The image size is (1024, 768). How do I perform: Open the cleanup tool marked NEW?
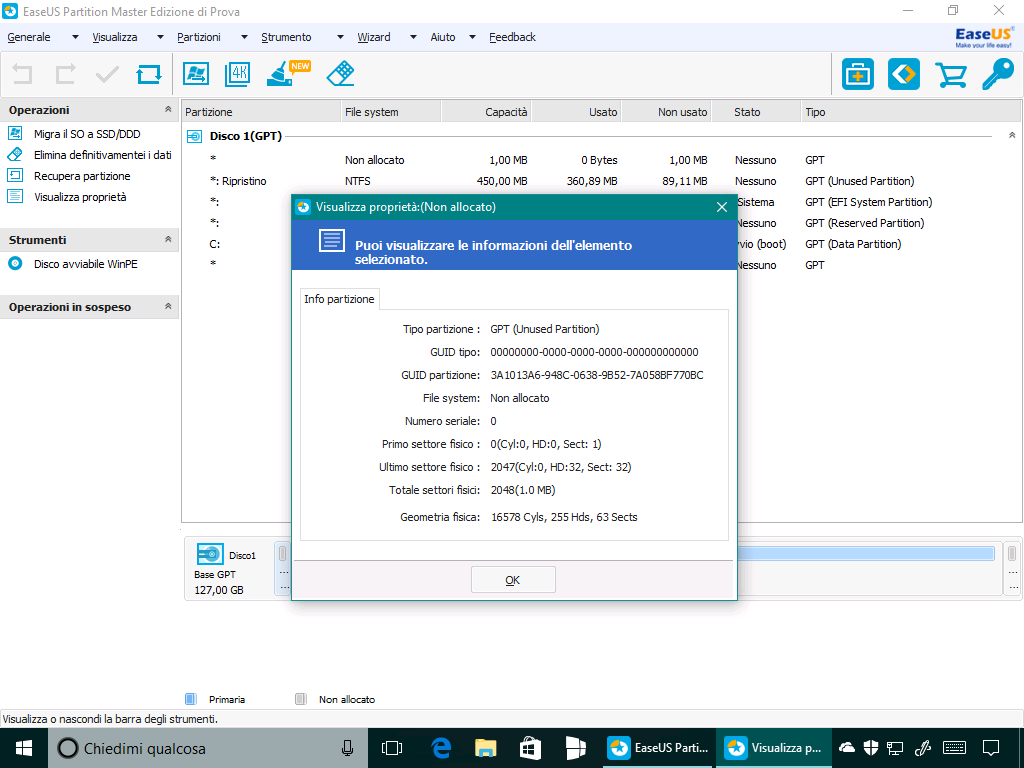pos(288,73)
